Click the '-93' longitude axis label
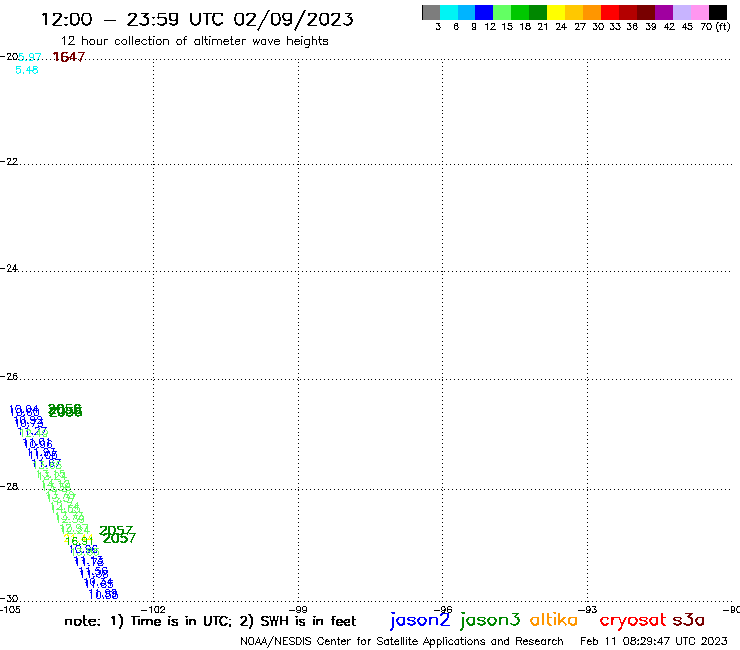The width and height of the screenshot is (740, 650). [588, 609]
